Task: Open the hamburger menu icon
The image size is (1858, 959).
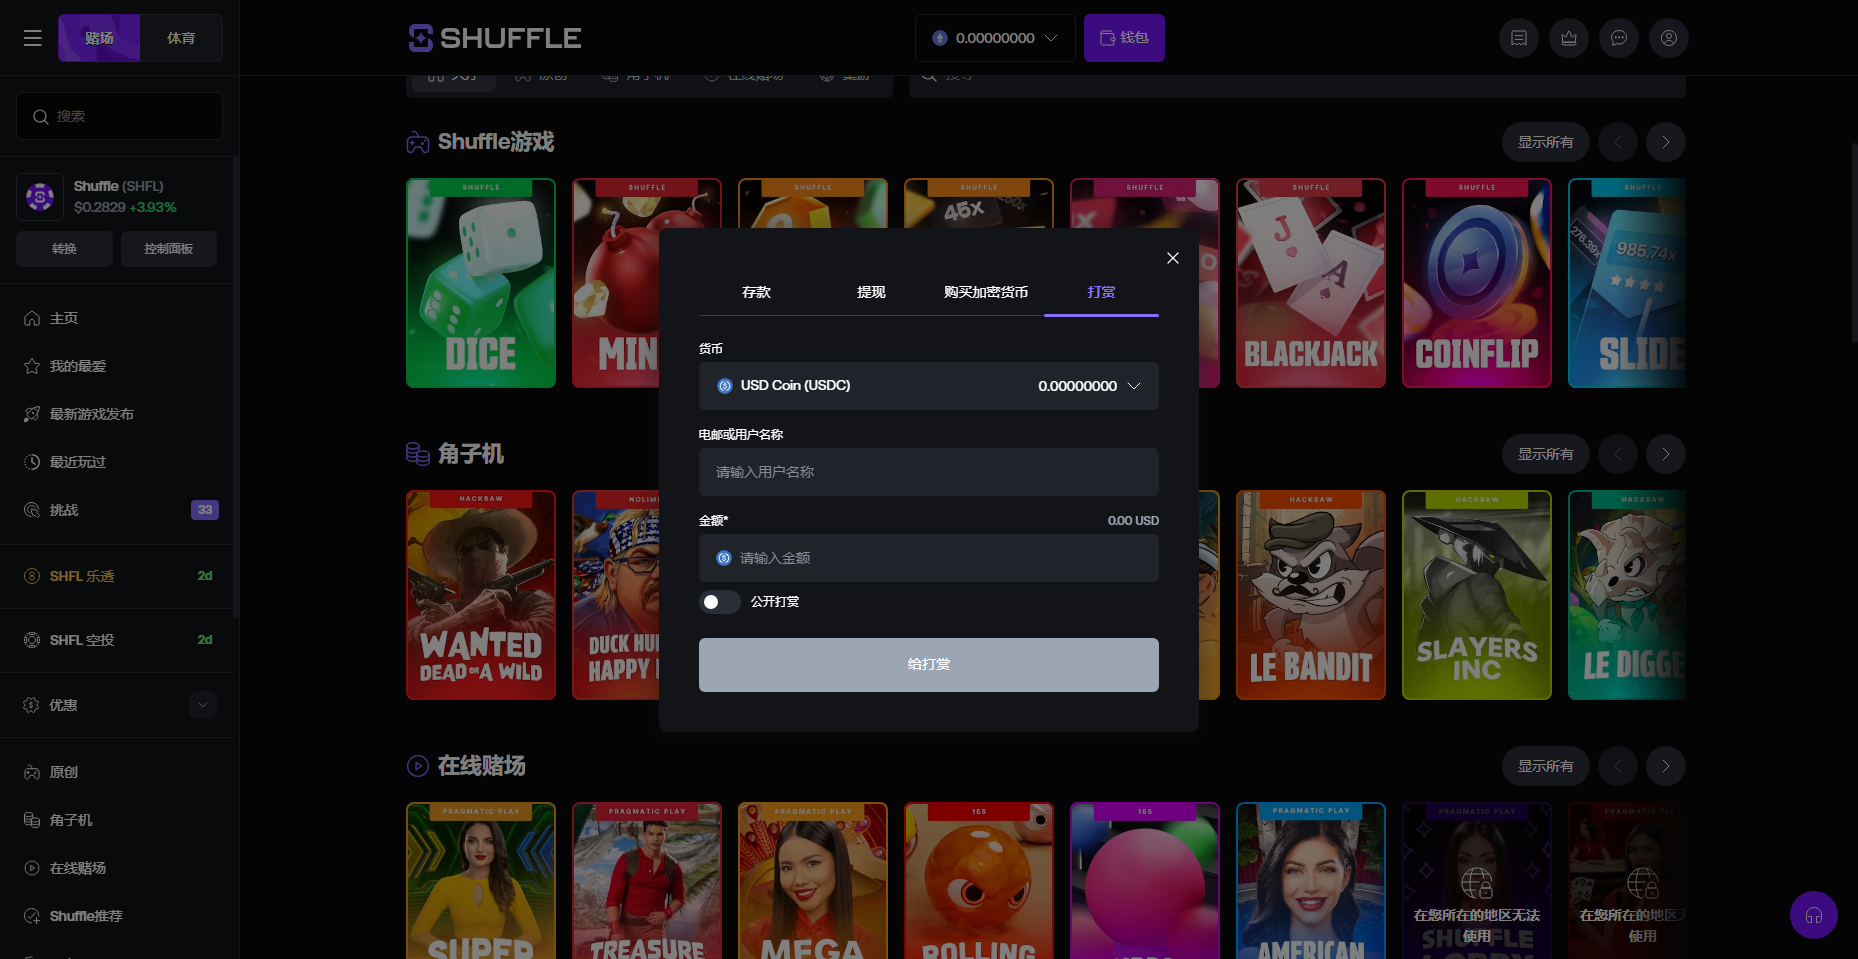Action: pos(33,38)
